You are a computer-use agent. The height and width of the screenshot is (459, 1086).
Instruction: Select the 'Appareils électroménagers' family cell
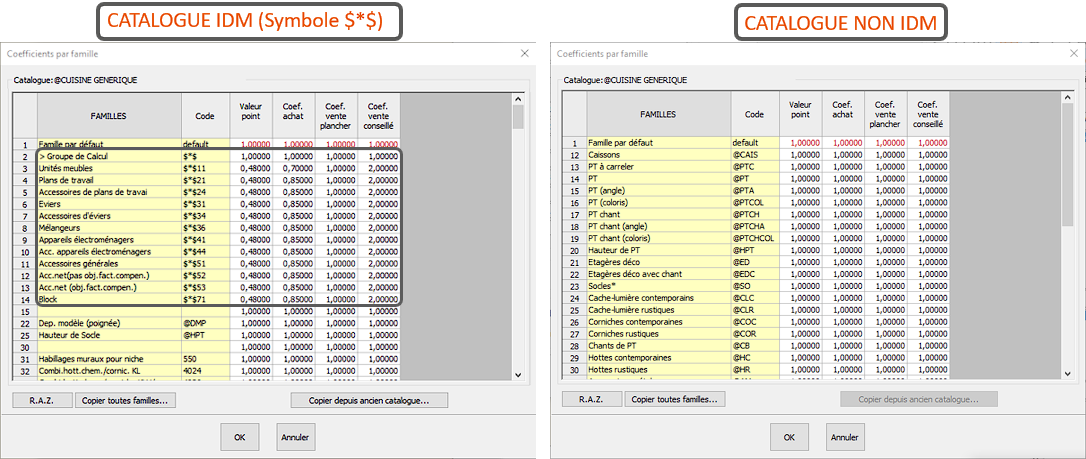pyautogui.click(x=109, y=240)
